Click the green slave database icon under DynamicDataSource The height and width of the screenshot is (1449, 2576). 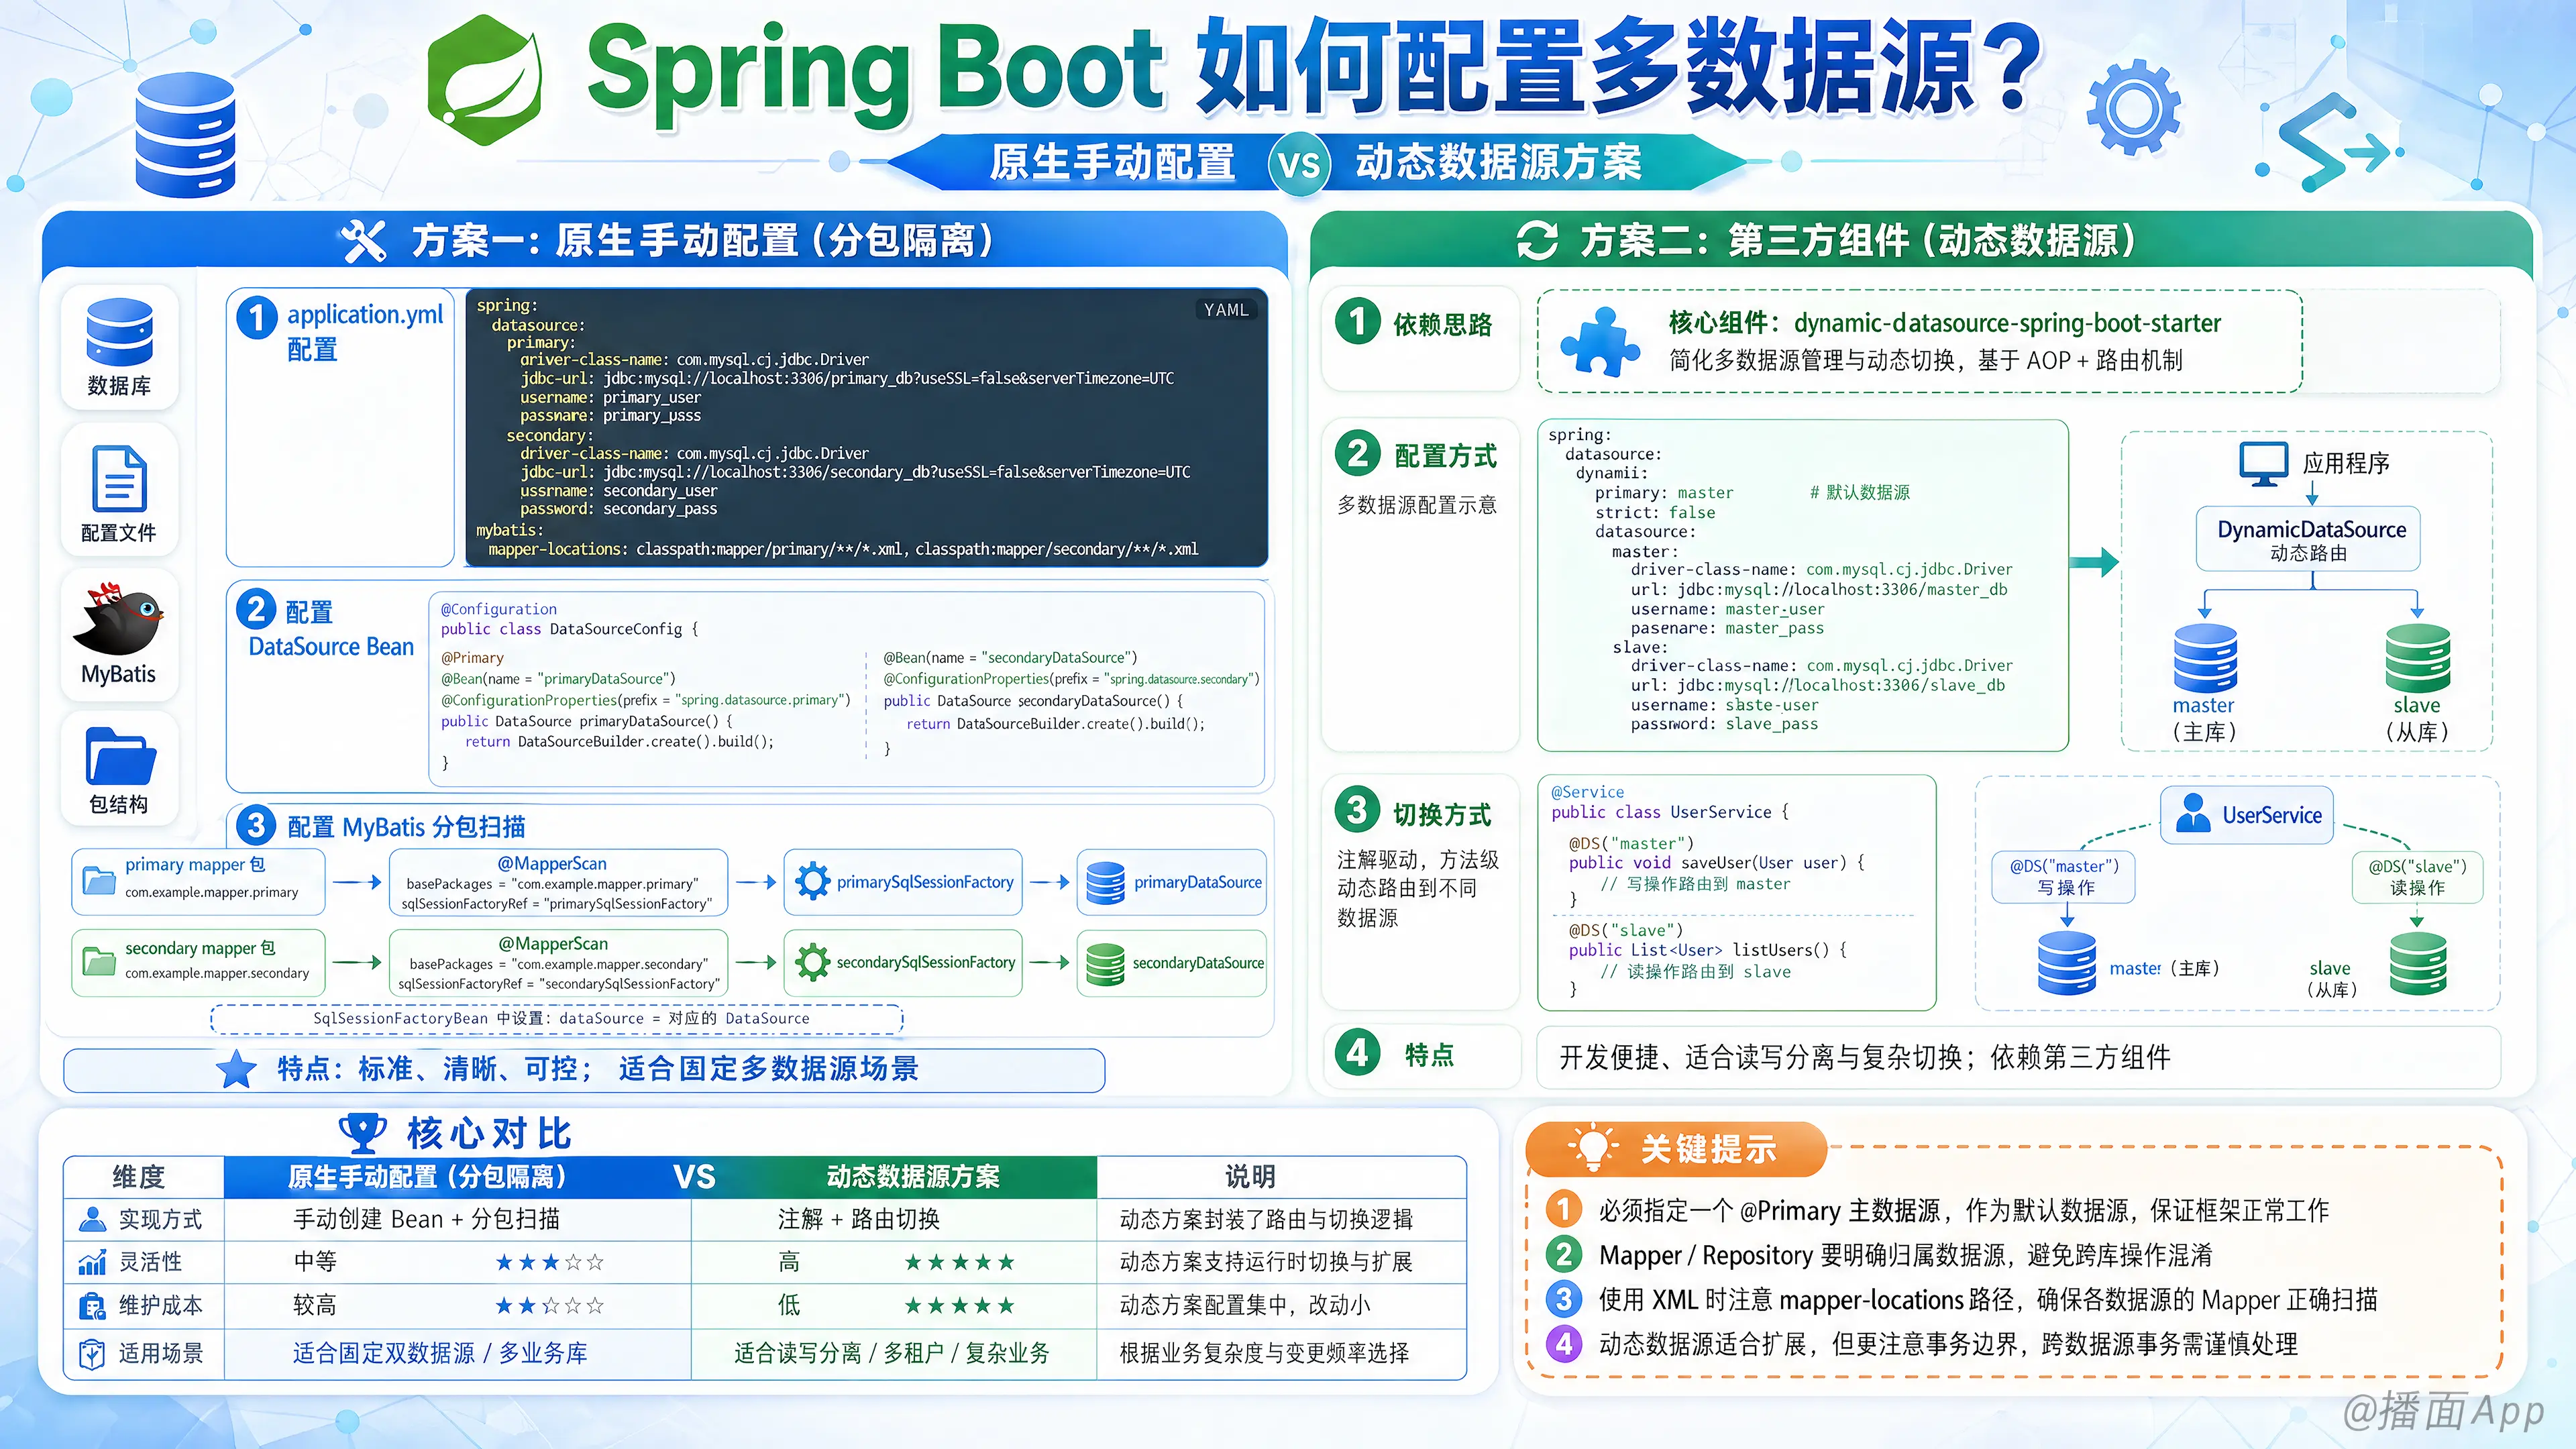coord(2417,658)
